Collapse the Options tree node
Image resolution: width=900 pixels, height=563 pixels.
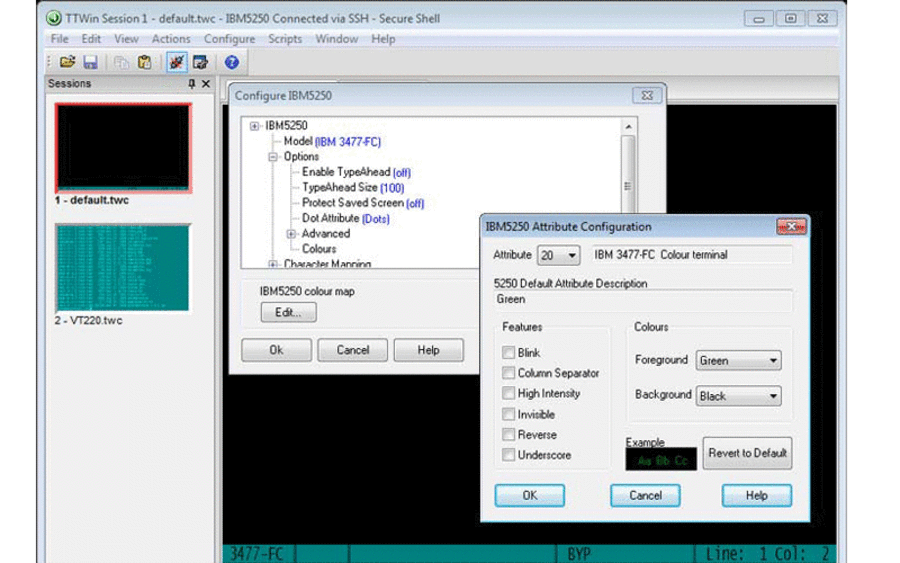tap(273, 157)
